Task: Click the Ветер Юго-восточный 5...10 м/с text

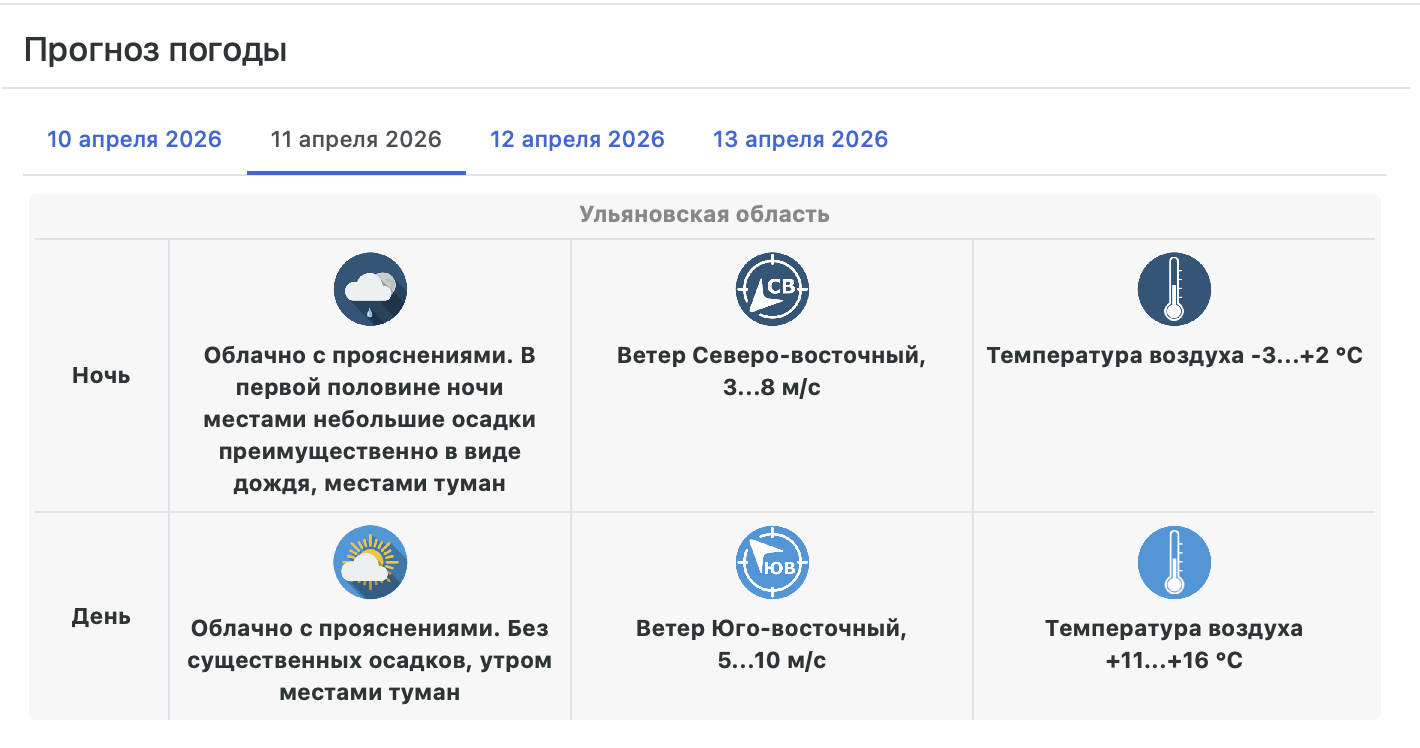Action: coord(772,645)
